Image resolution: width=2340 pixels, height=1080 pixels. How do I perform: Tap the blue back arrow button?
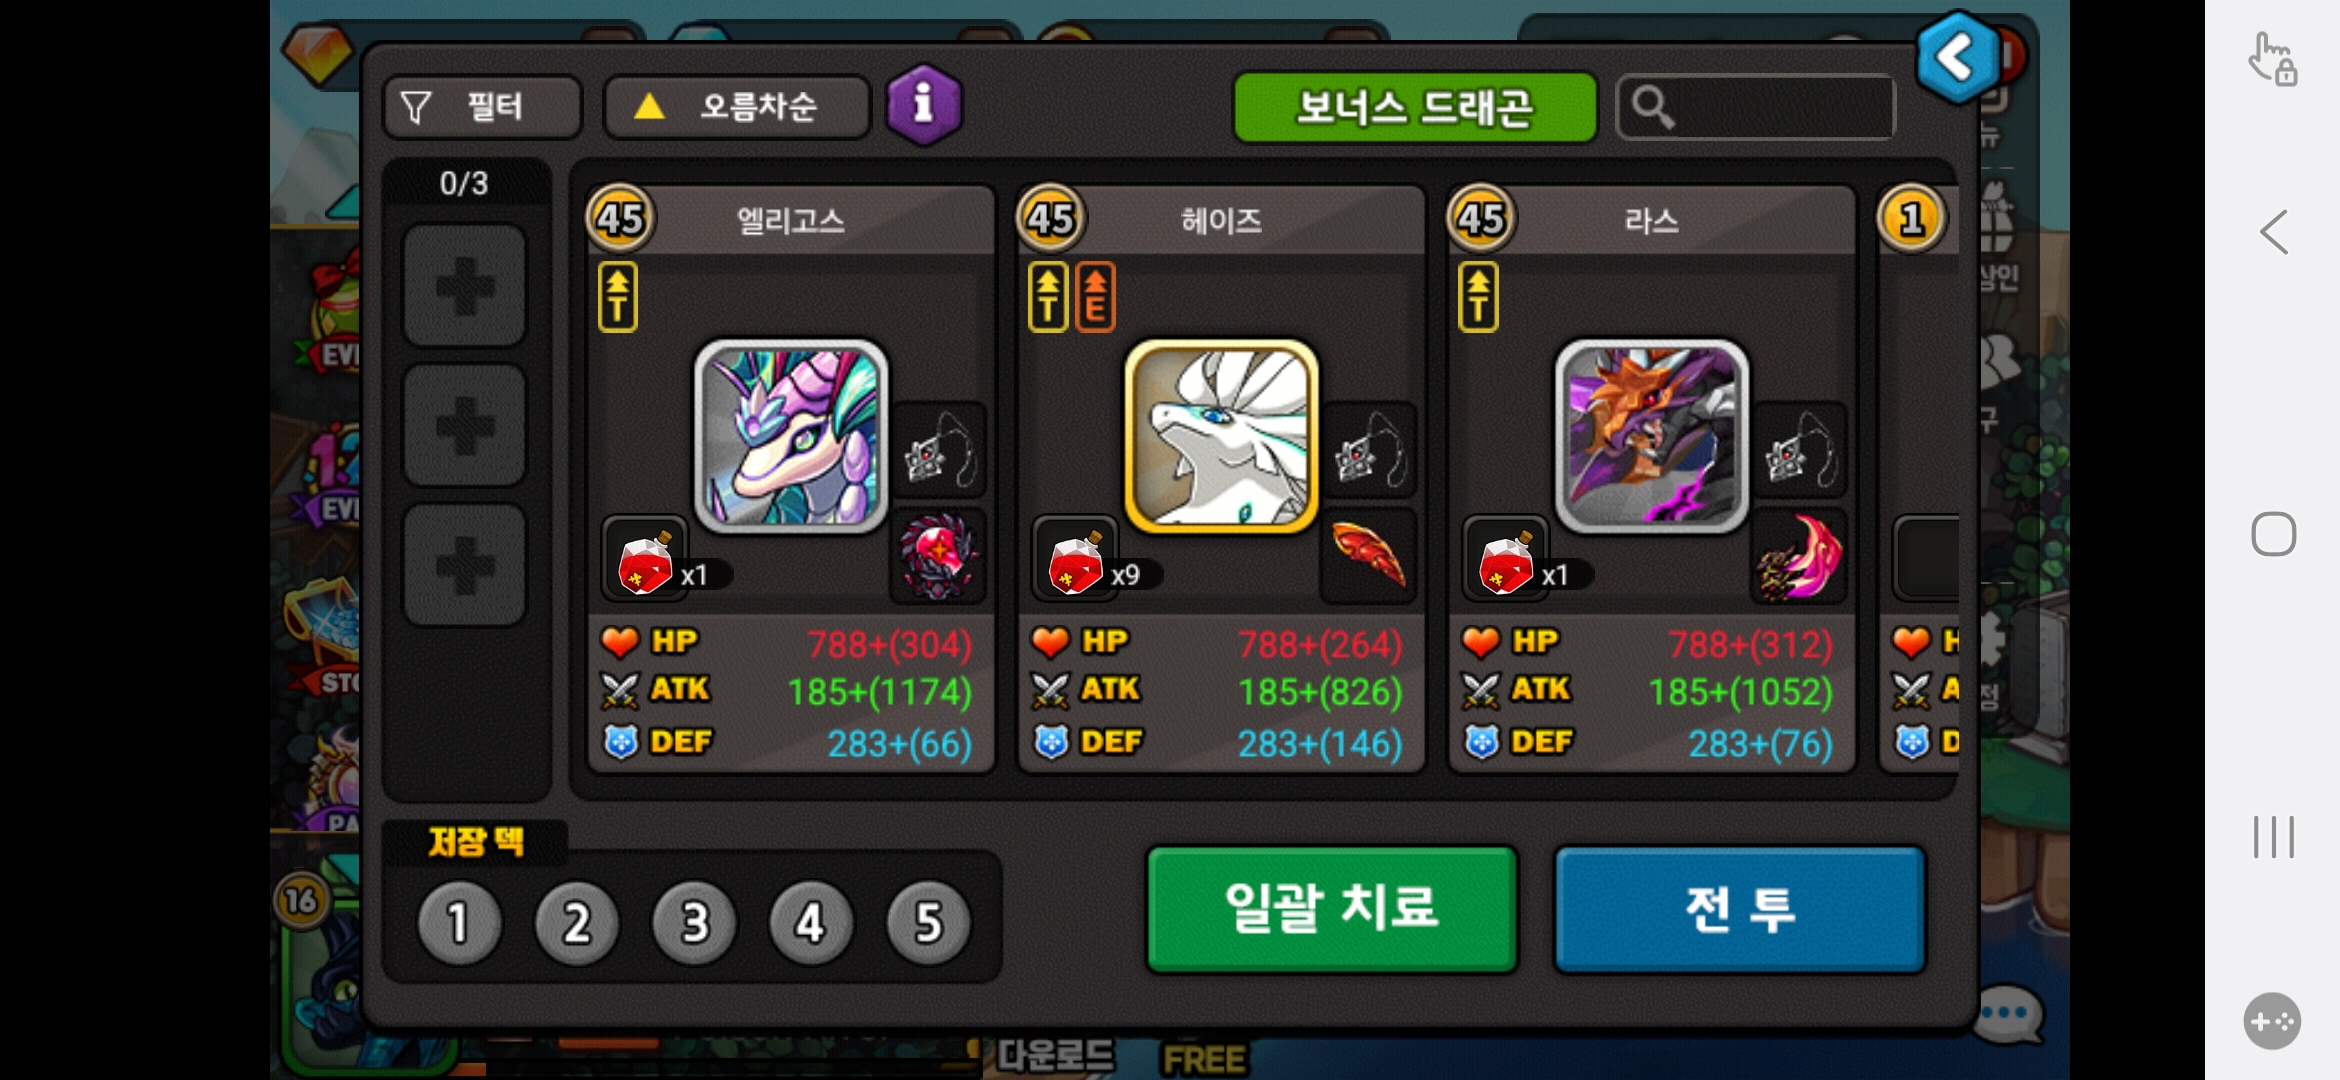click(x=1958, y=58)
